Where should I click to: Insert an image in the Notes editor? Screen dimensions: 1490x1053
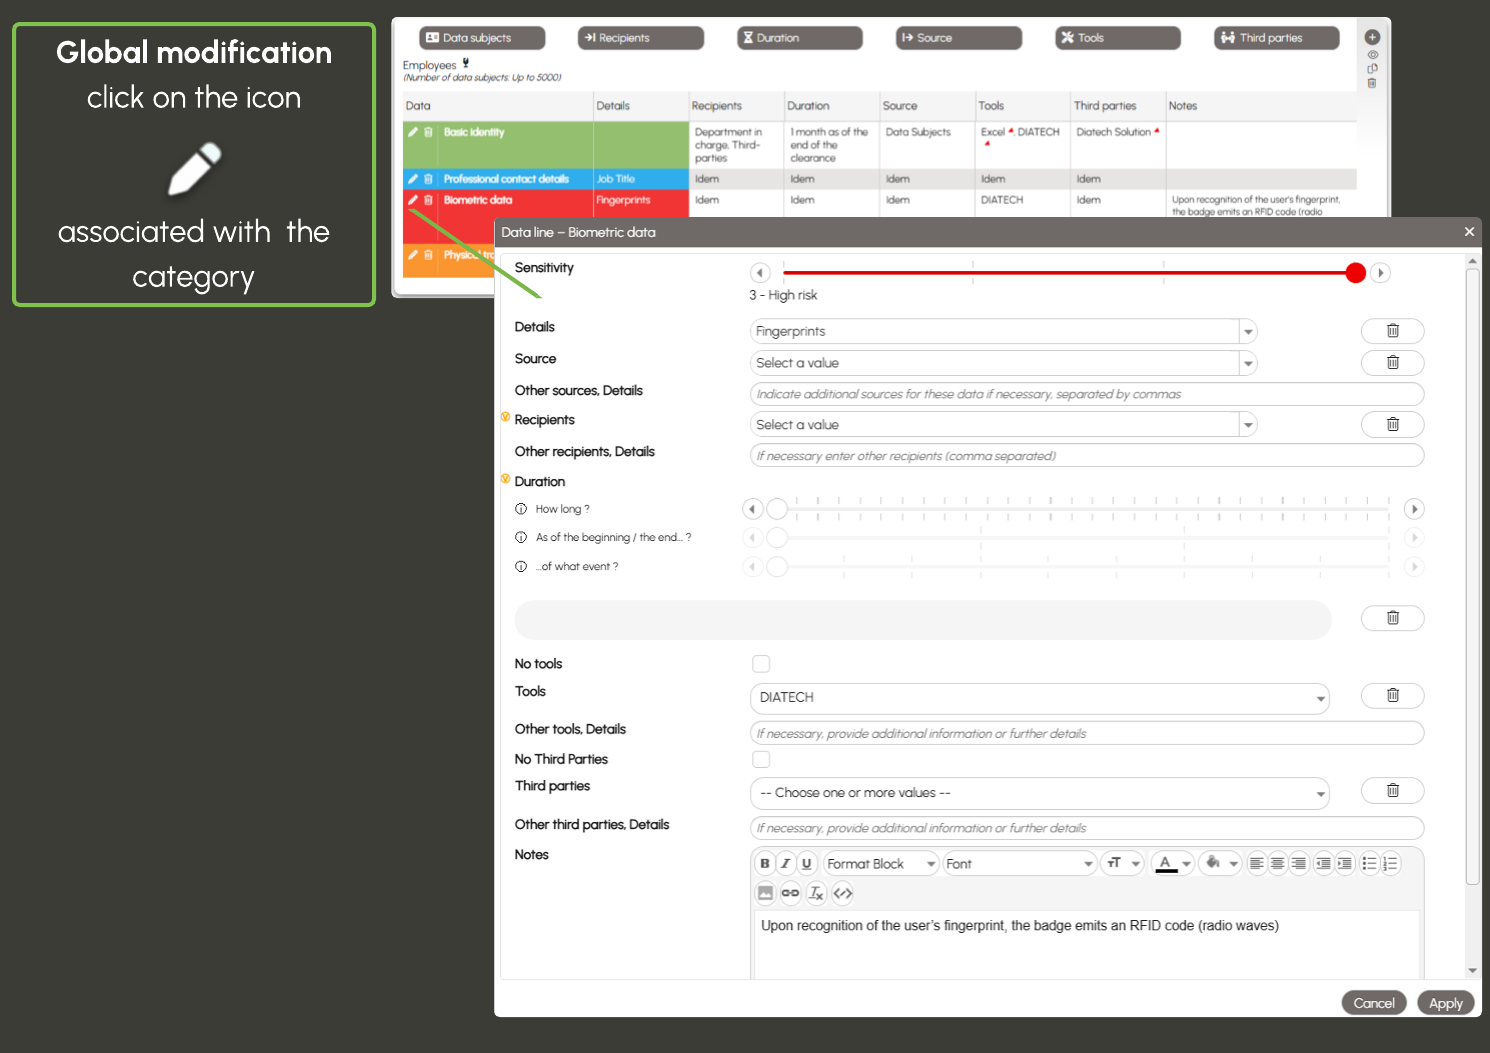(x=765, y=893)
